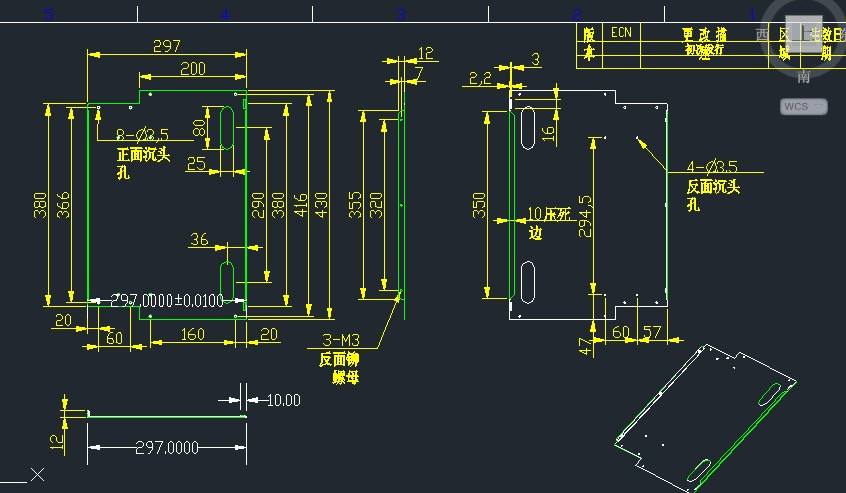The image size is (846, 493).
Task: Select the 3-M3 rivet nut leader note
Action: click(x=339, y=339)
